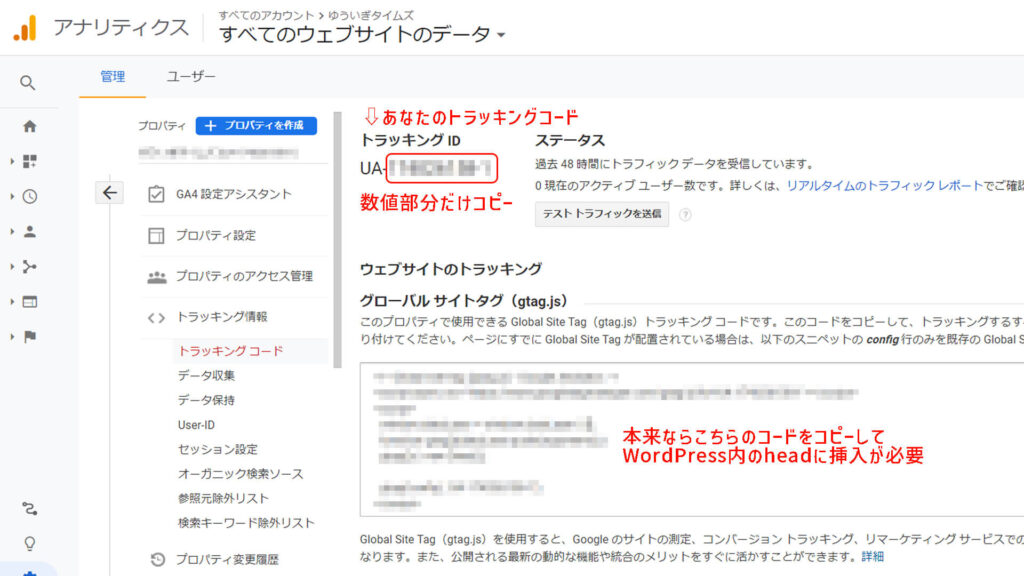Open the Behavior window icon
The image size is (1024, 576).
29,302
